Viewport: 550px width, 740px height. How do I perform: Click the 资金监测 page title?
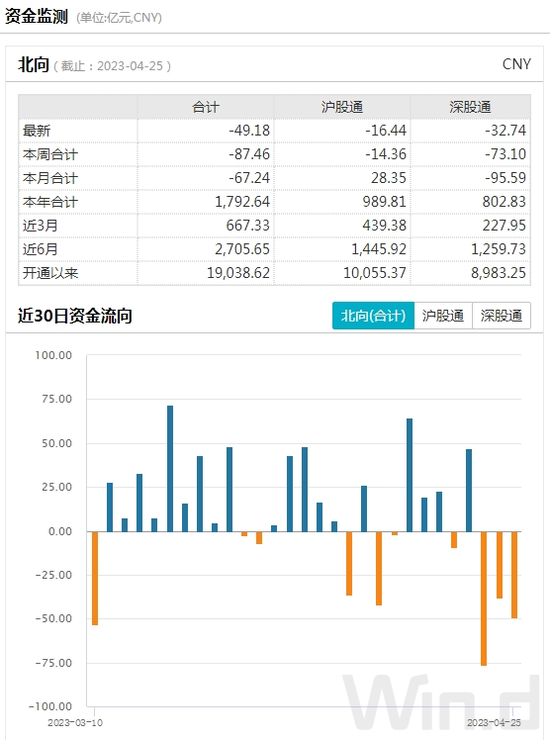coord(36,17)
